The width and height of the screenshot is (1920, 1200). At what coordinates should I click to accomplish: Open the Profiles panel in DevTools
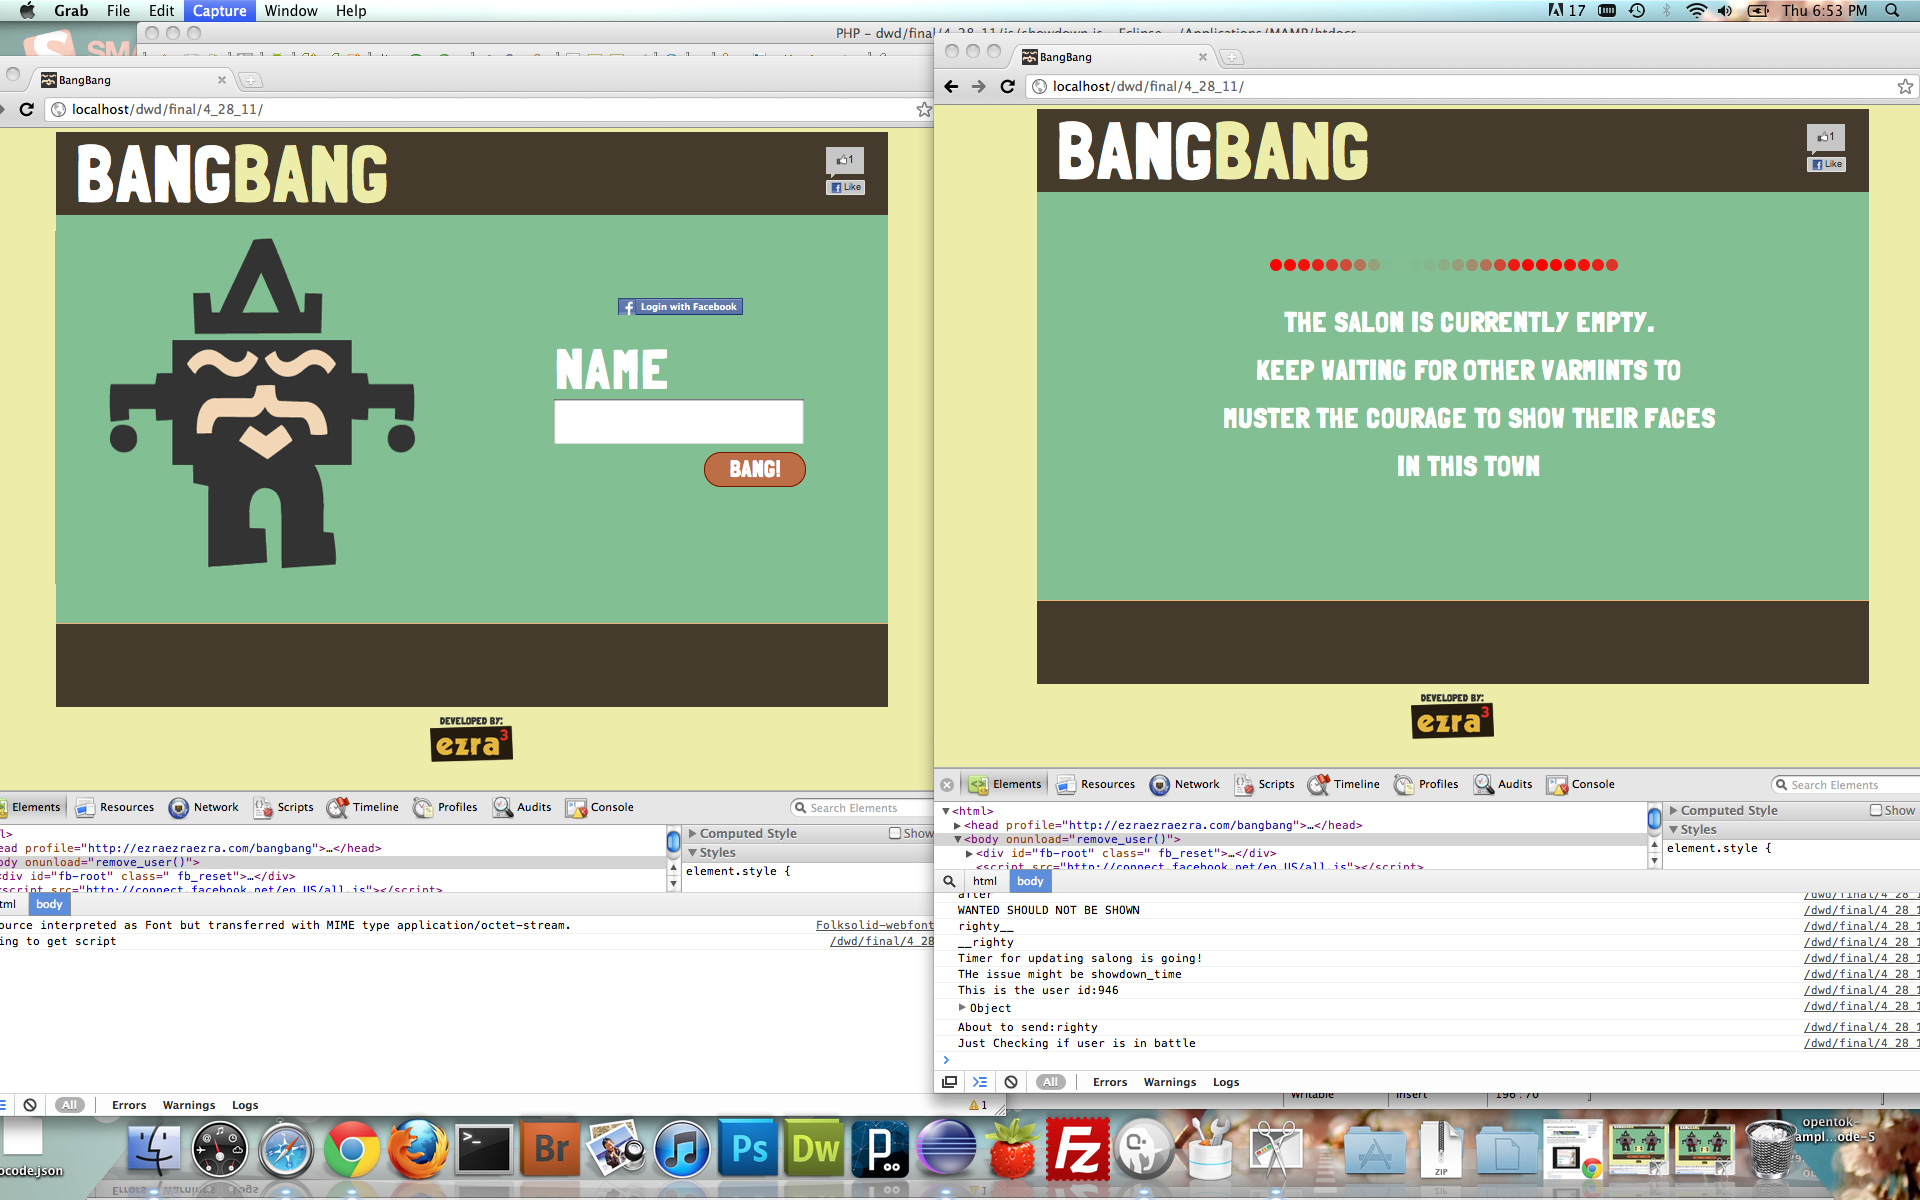[1426, 784]
